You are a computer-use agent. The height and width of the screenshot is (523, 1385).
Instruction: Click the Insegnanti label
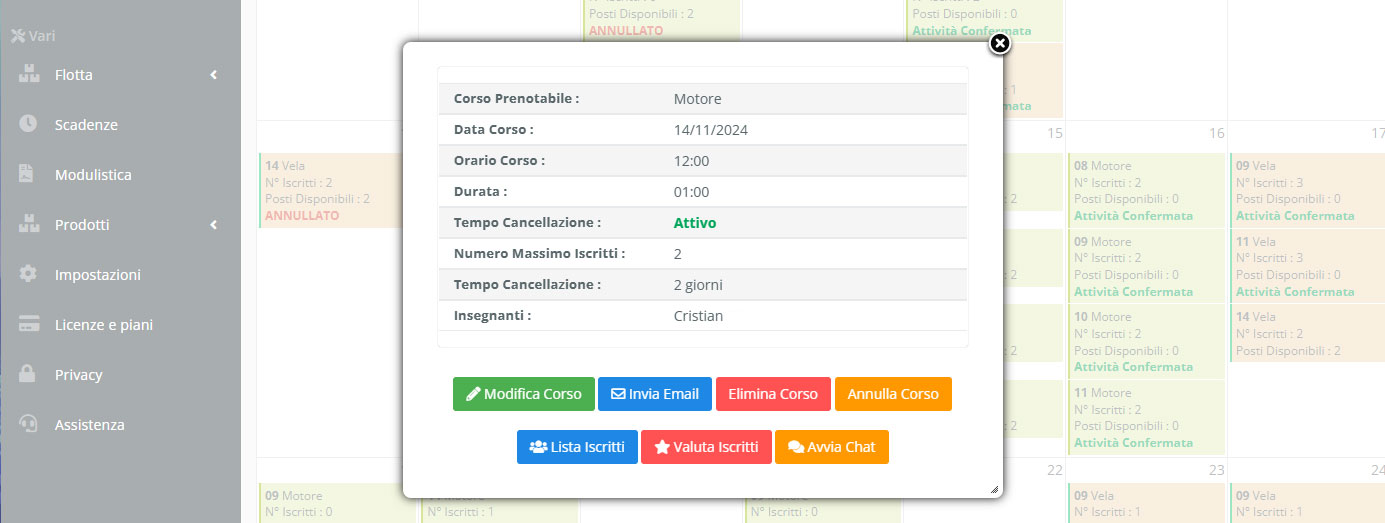[492, 316]
